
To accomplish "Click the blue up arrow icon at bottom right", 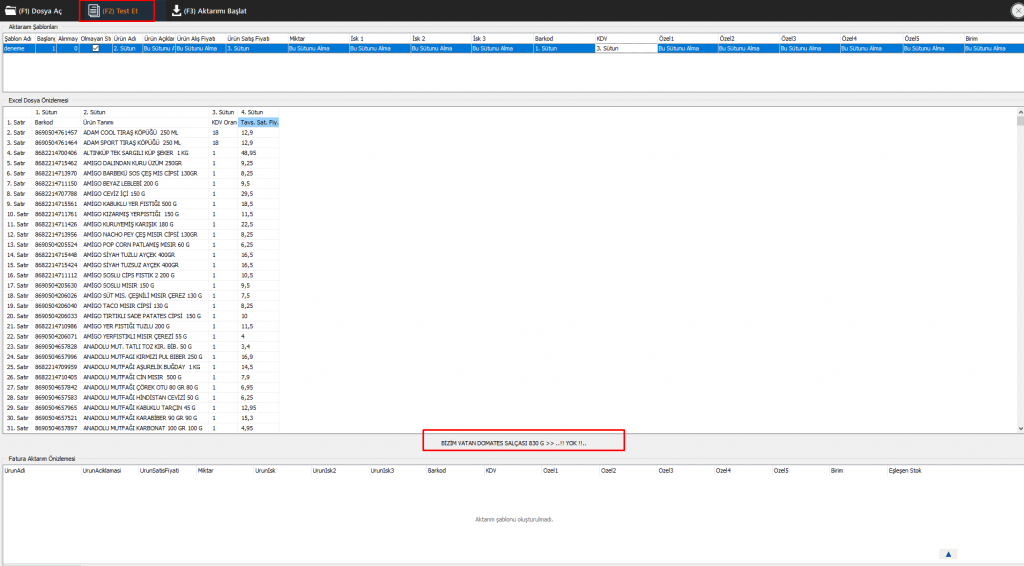I will [x=948, y=554].
